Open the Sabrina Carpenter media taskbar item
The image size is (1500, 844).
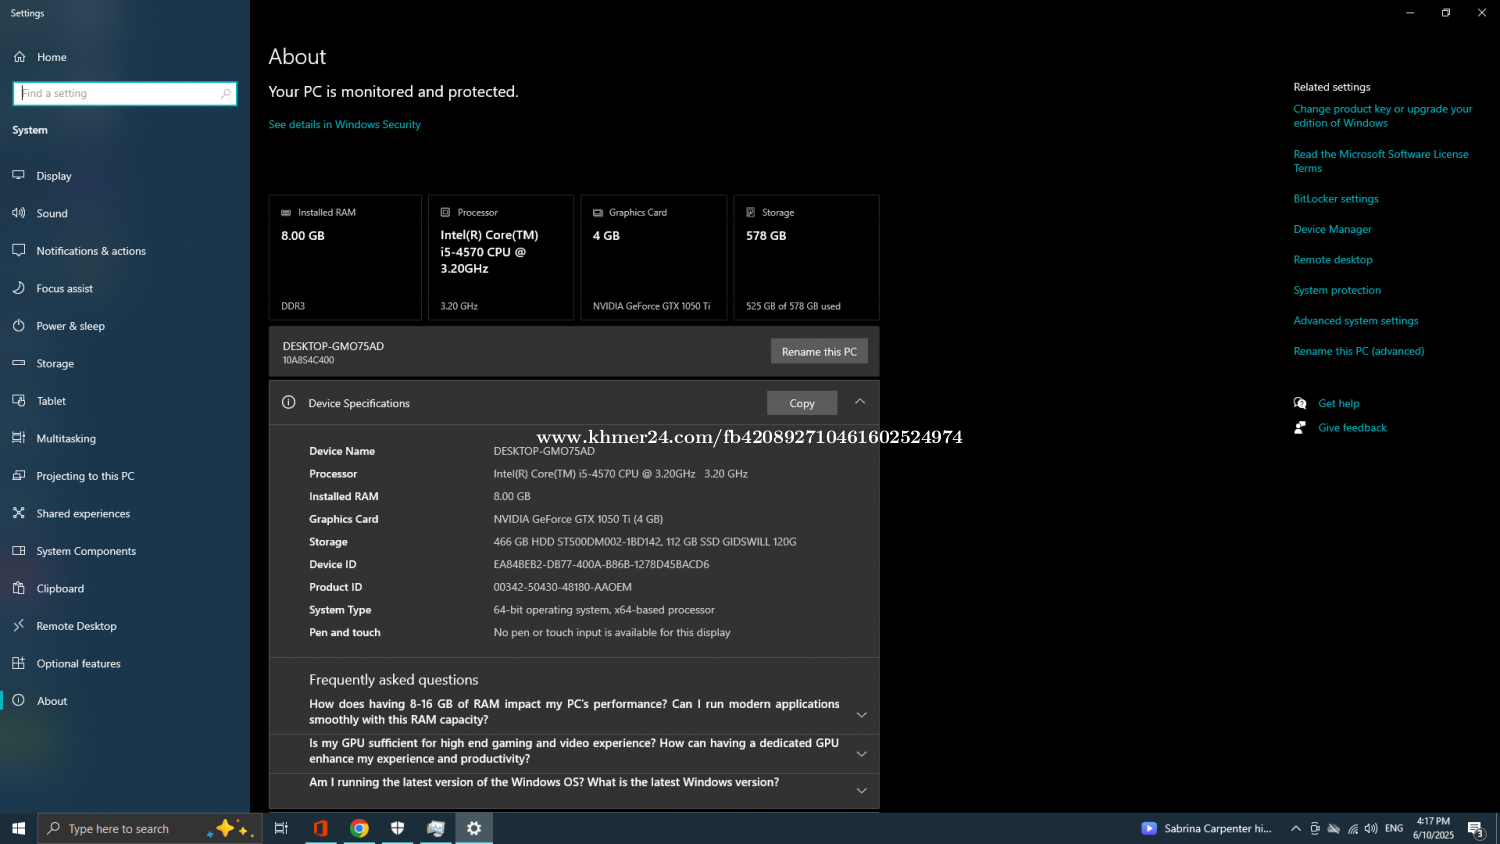coord(1207,828)
